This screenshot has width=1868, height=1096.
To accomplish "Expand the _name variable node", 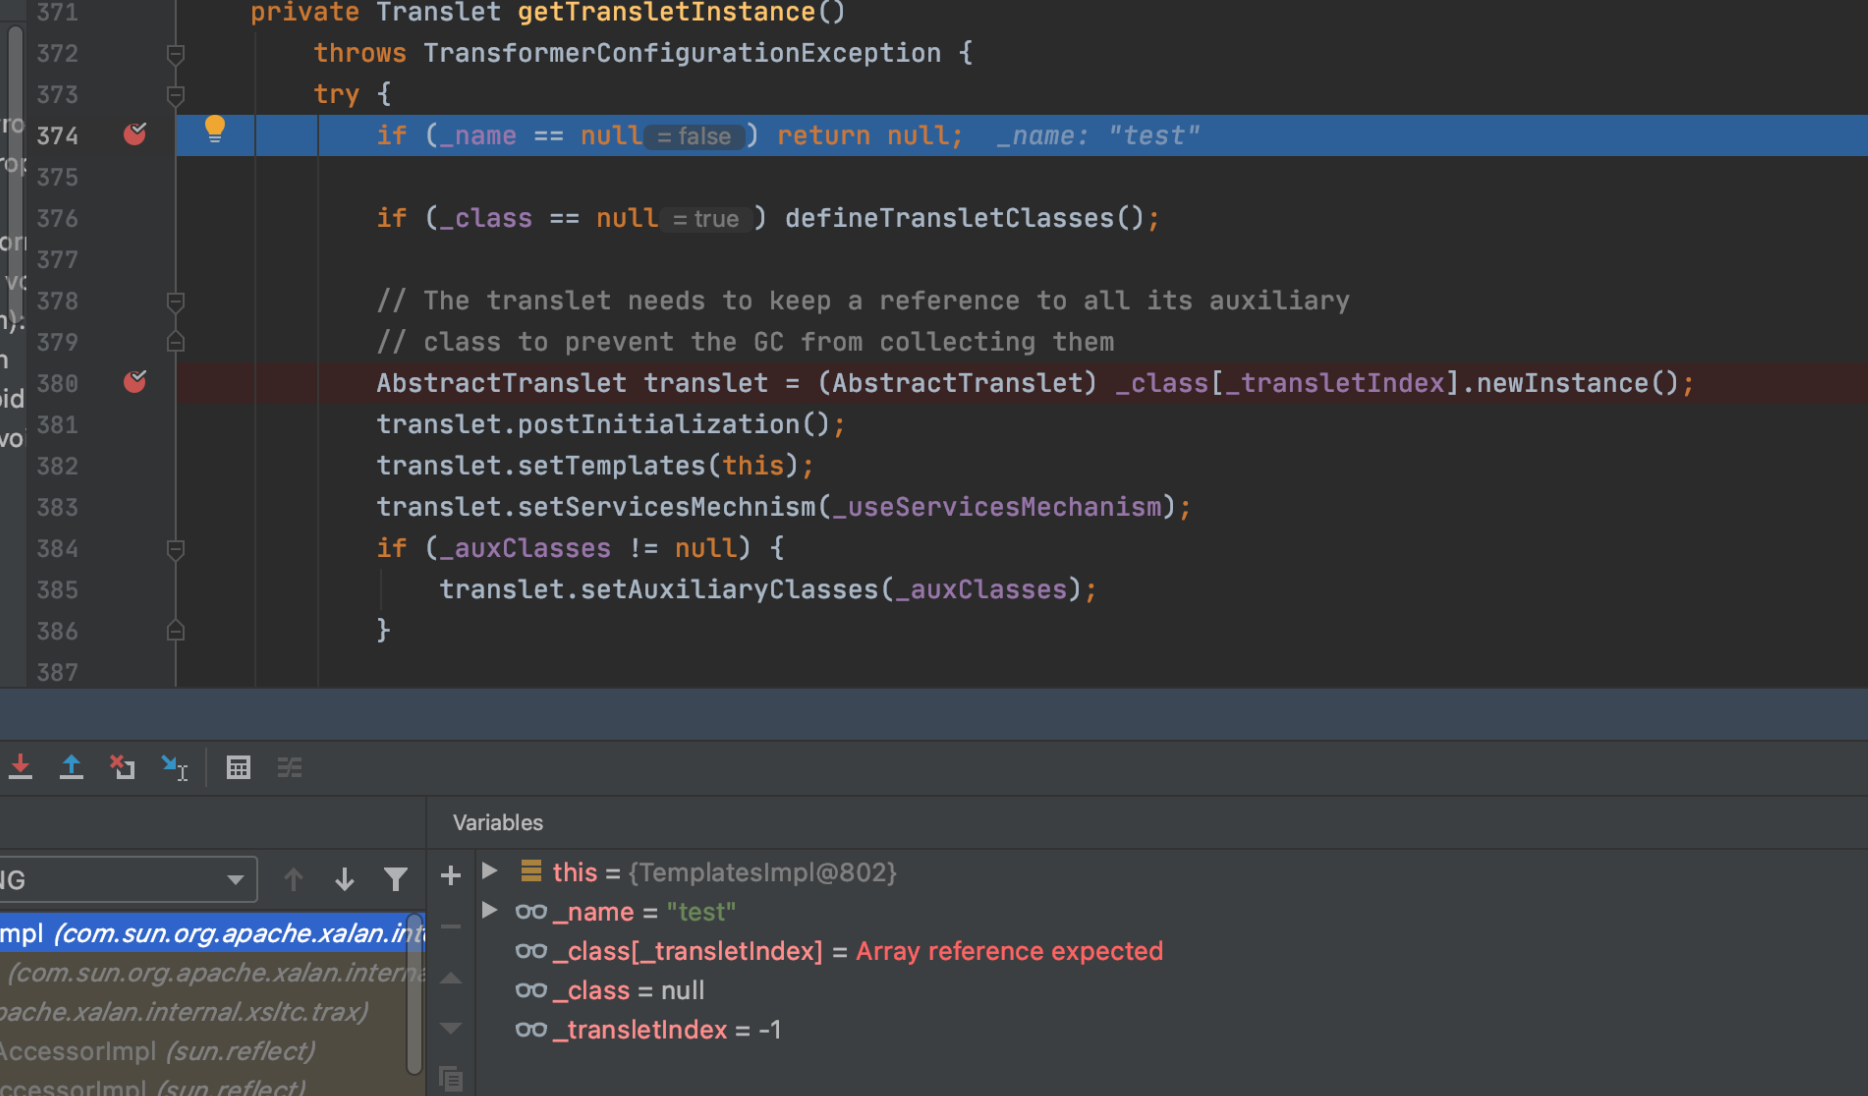I will [x=490, y=910].
